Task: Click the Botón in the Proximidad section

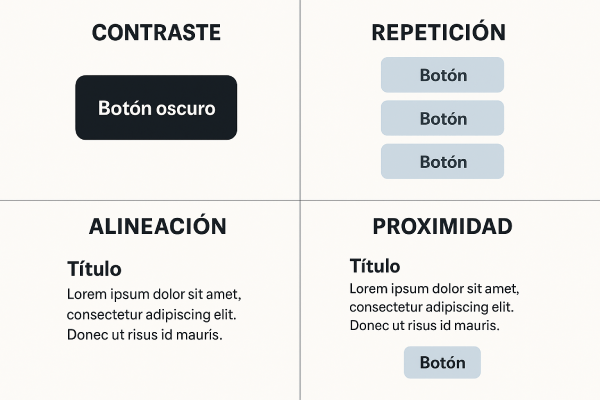Action: click(442, 362)
